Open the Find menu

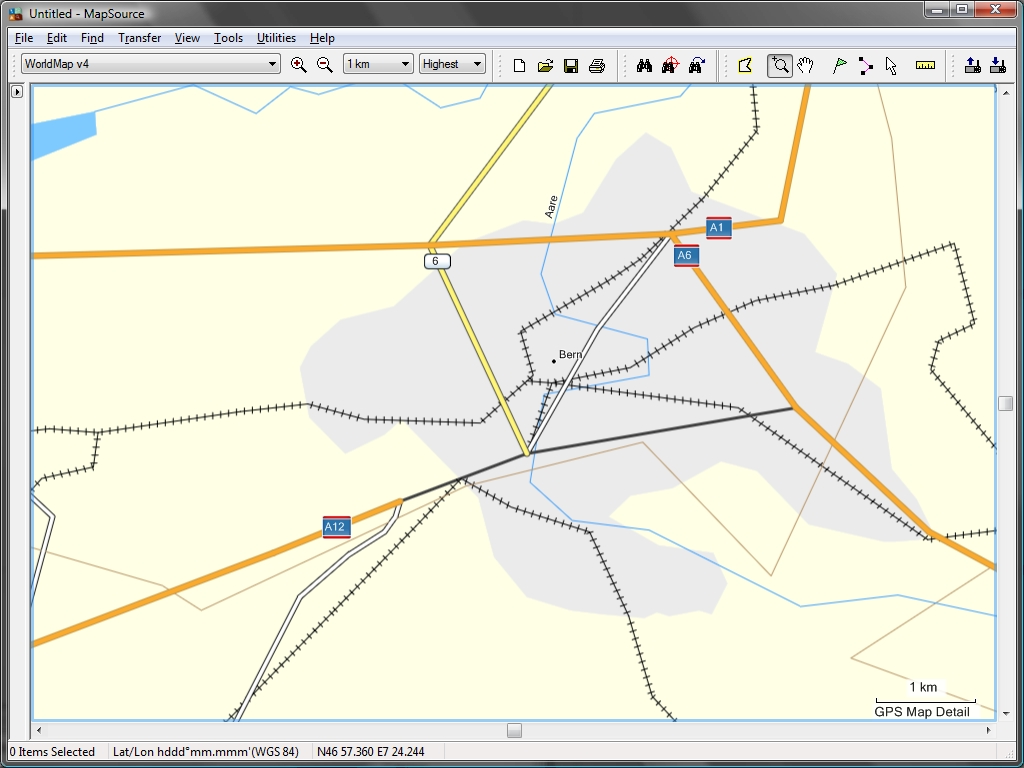tap(92, 38)
